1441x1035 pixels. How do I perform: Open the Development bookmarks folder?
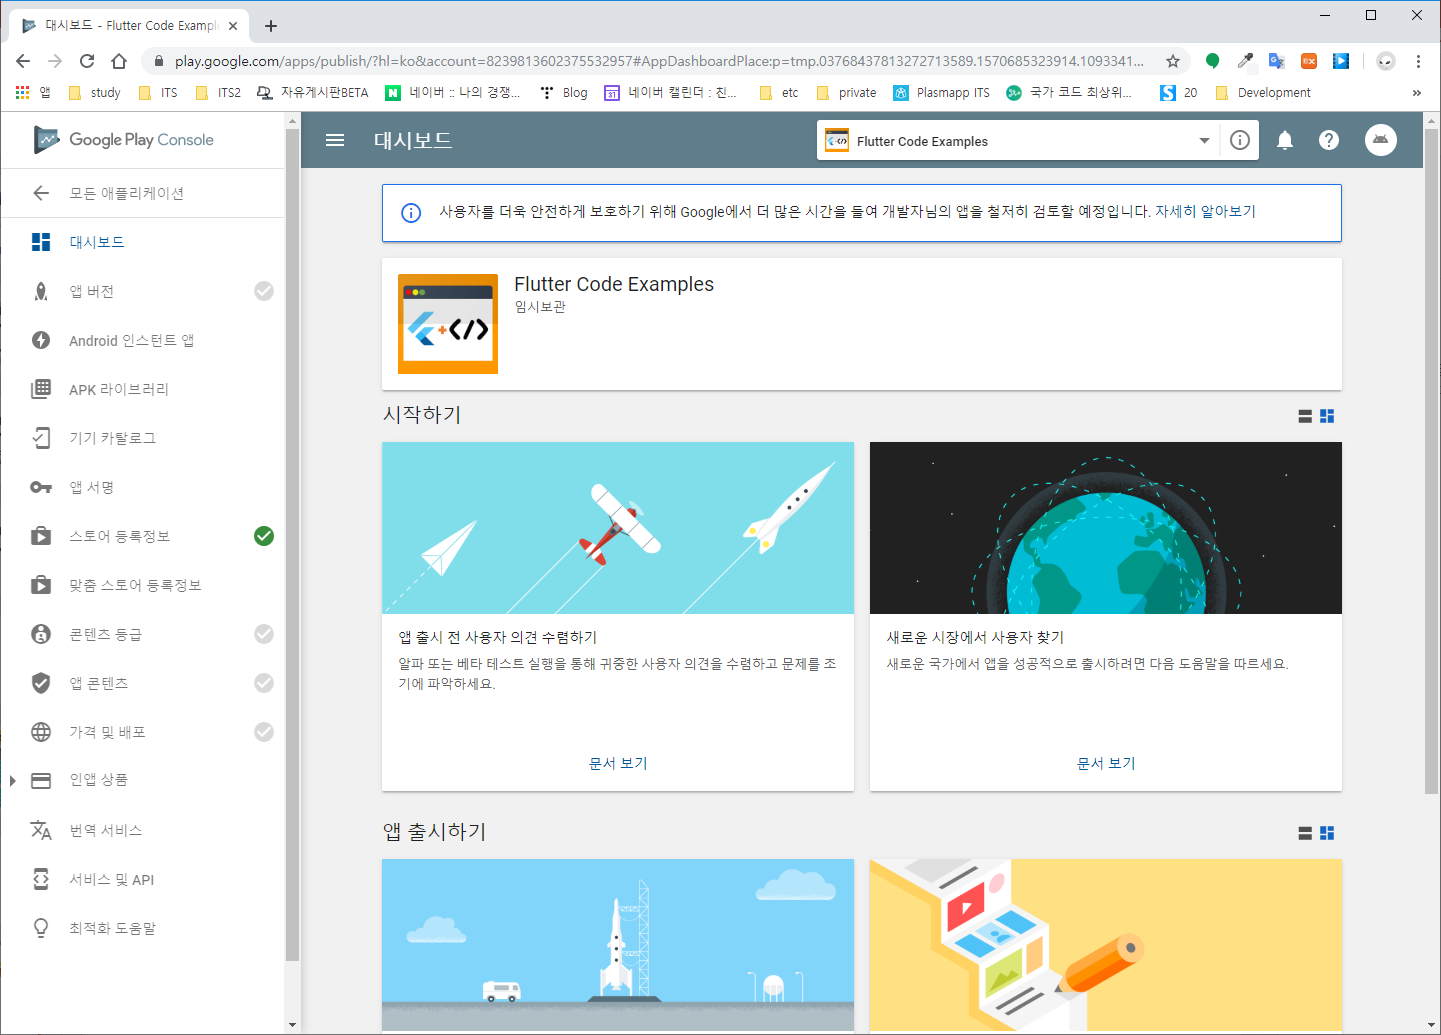coord(1263,93)
